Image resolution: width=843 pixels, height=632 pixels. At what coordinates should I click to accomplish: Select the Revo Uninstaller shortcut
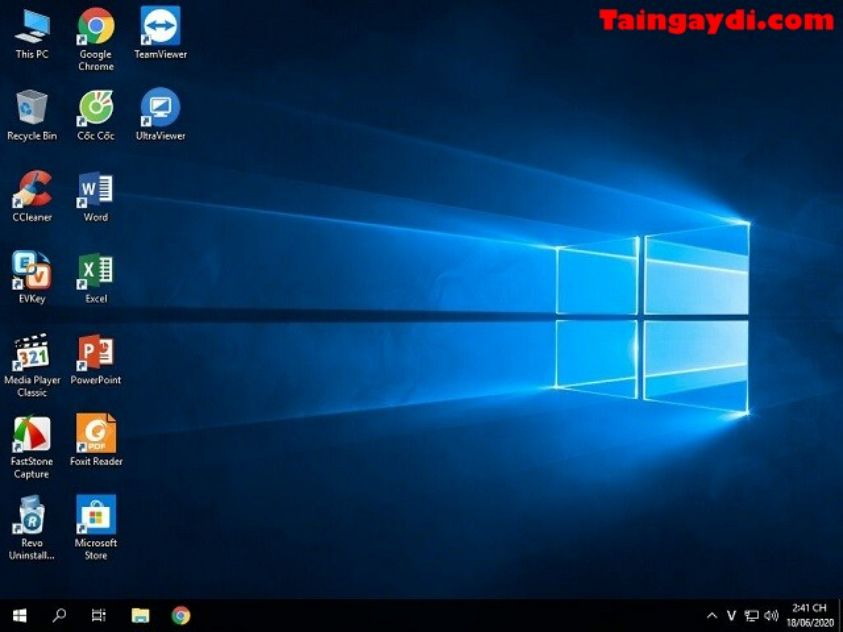click(x=32, y=528)
